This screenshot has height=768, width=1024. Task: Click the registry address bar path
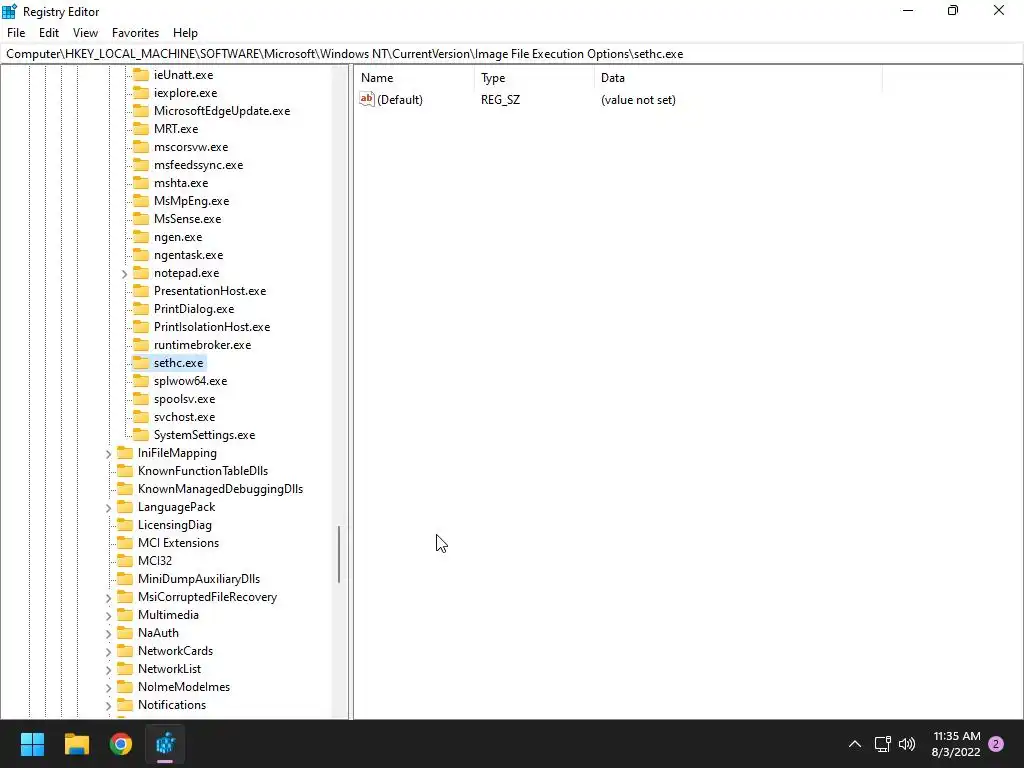tap(511, 54)
